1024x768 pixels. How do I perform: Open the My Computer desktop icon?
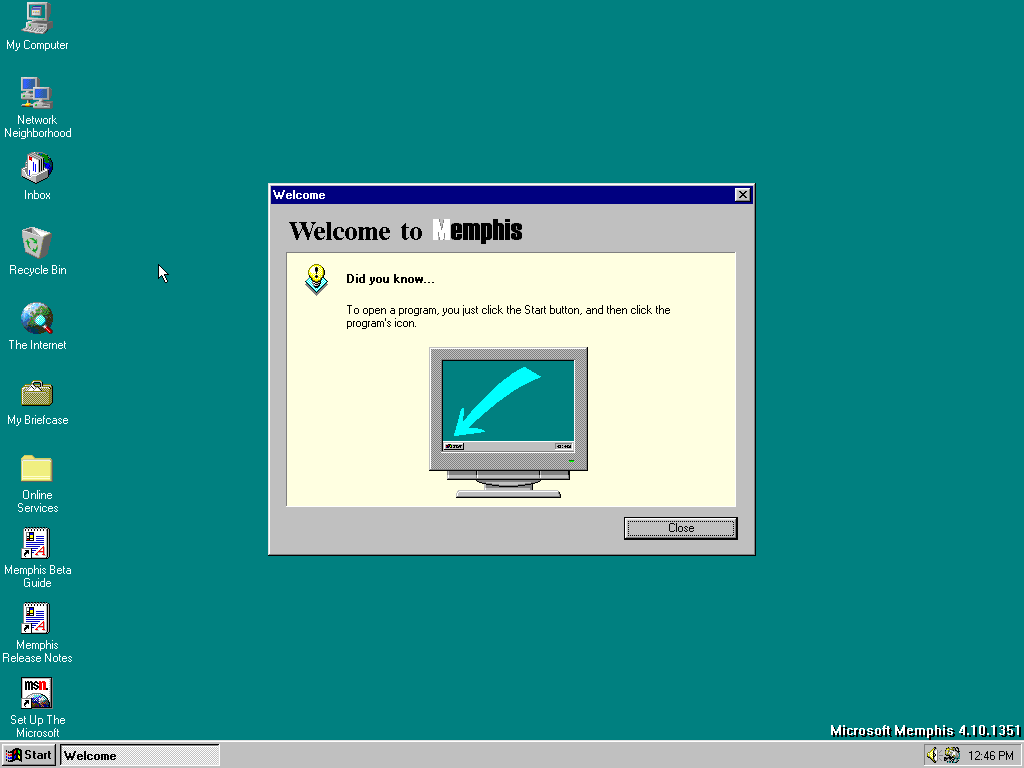pyautogui.click(x=37, y=18)
